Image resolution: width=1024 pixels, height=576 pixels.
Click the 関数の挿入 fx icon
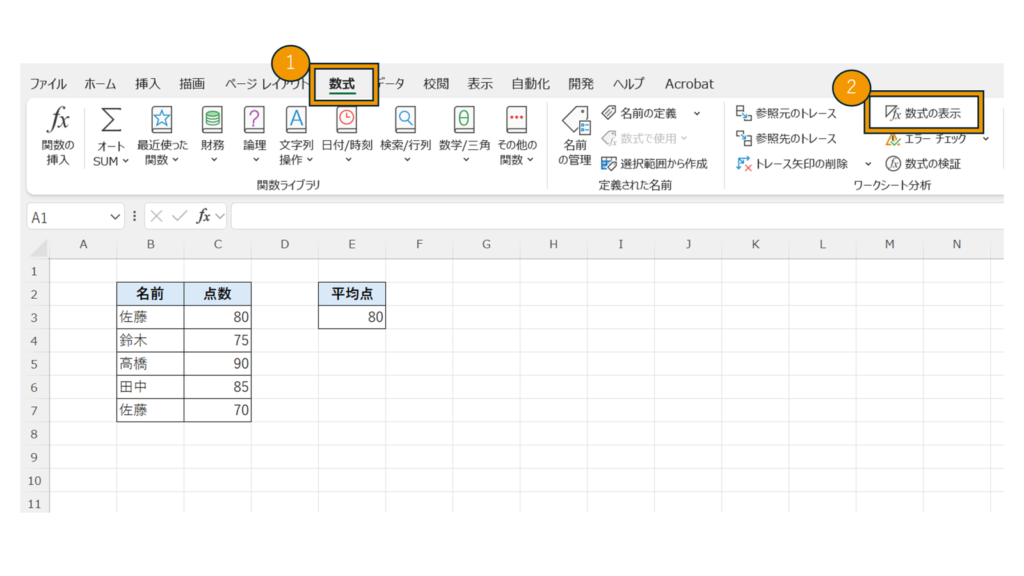(58, 122)
